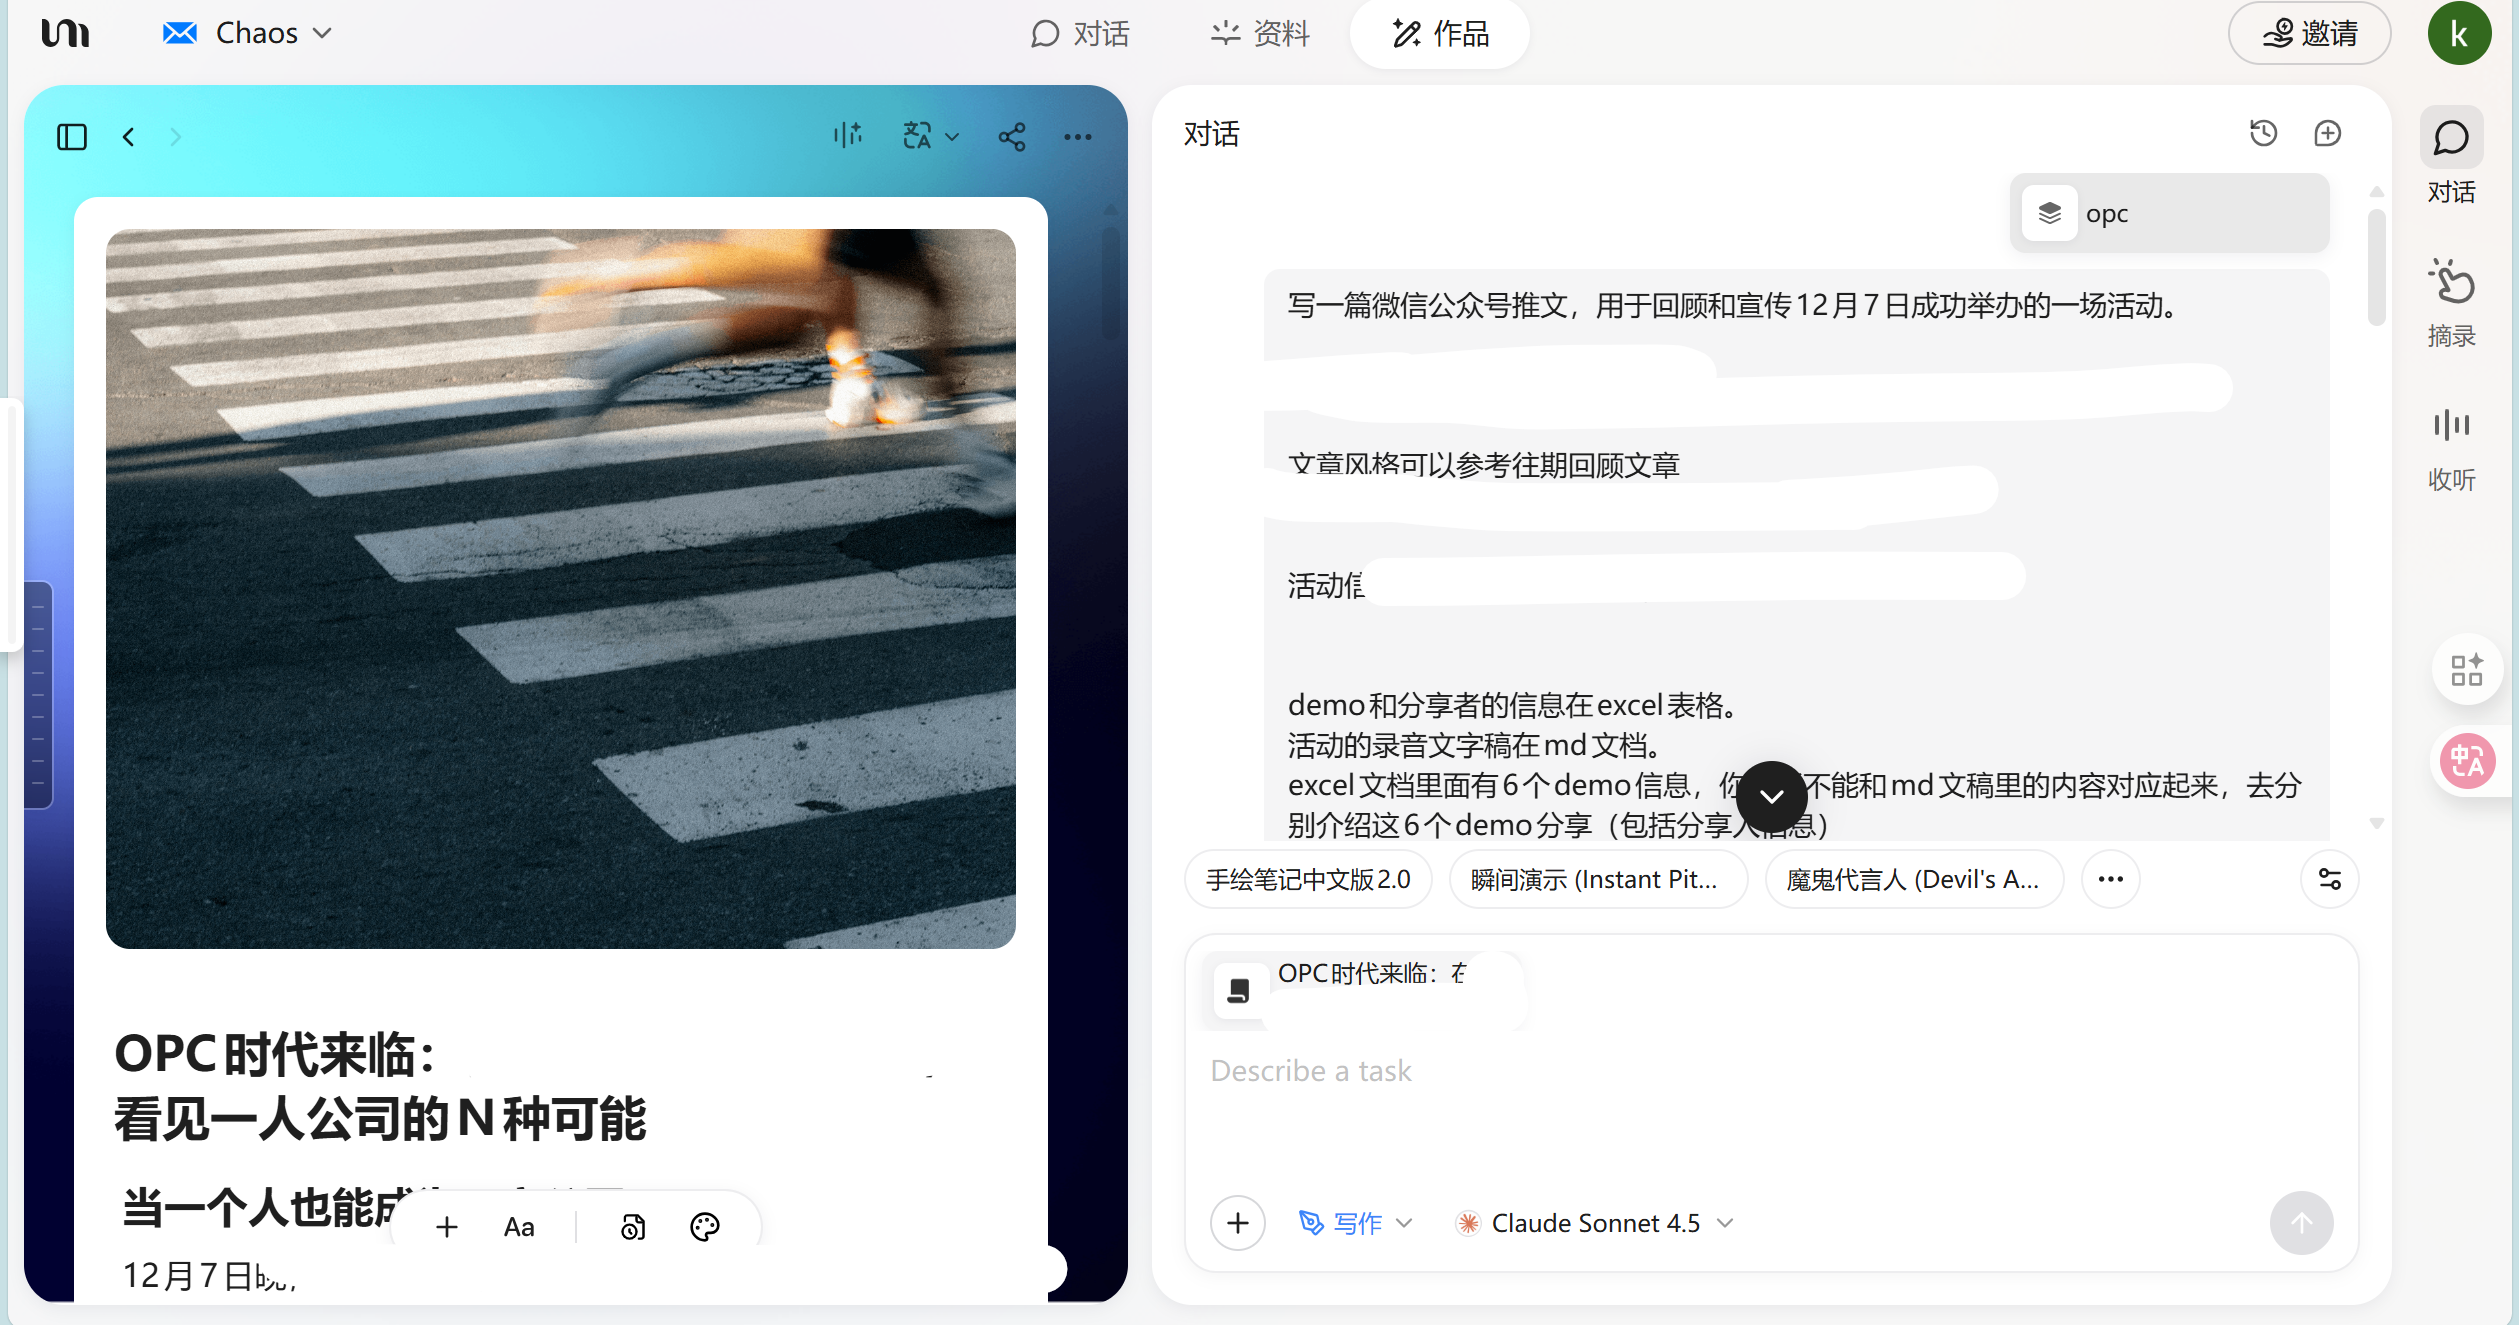Open the skills settings sliders icon

click(x=2329, y=879)
